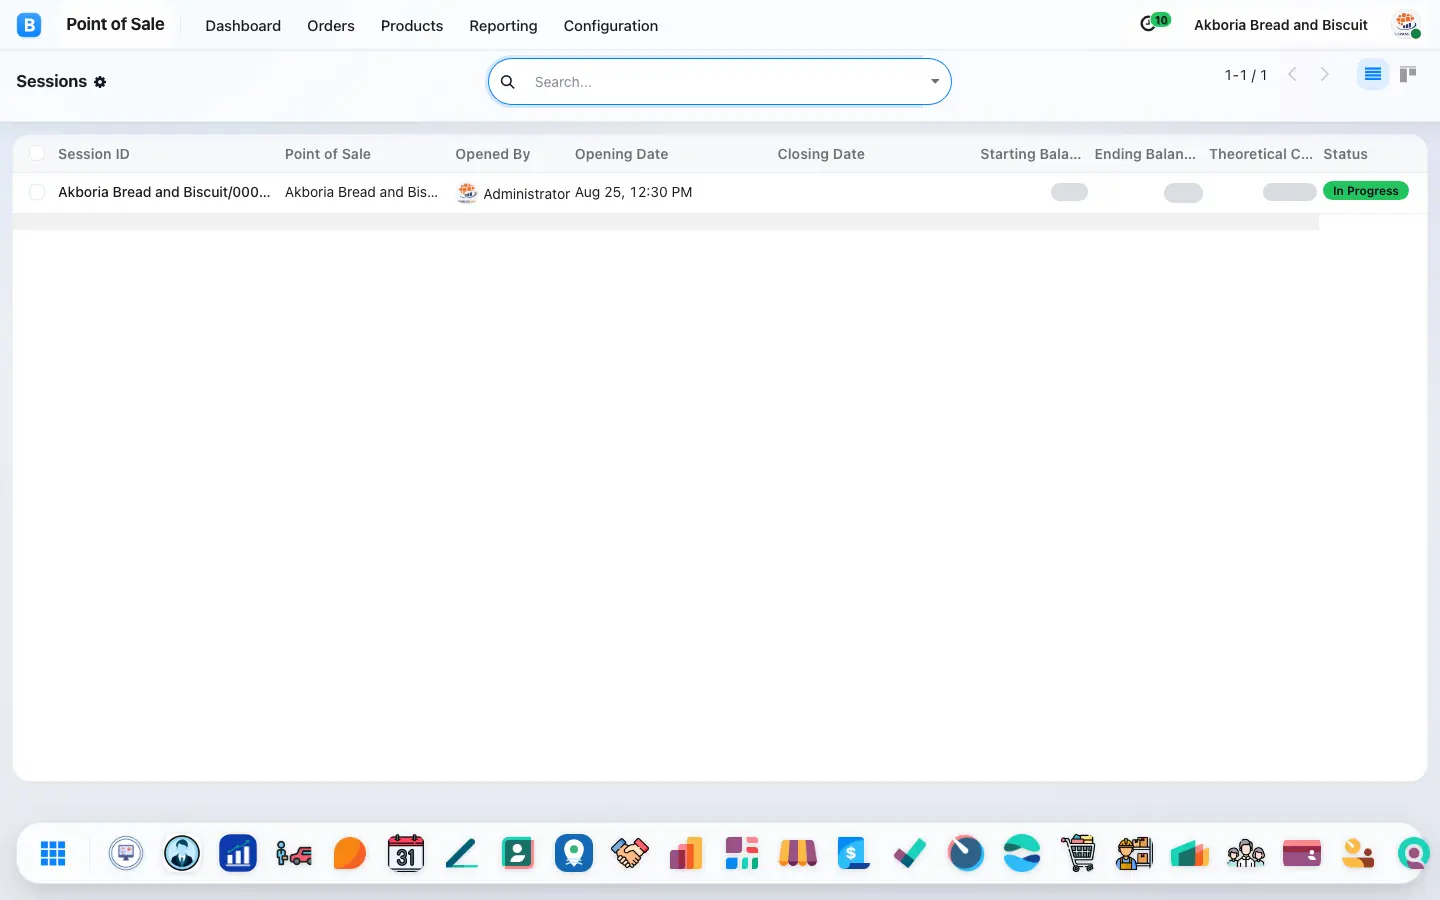Go to the next page arrow

1325,74
